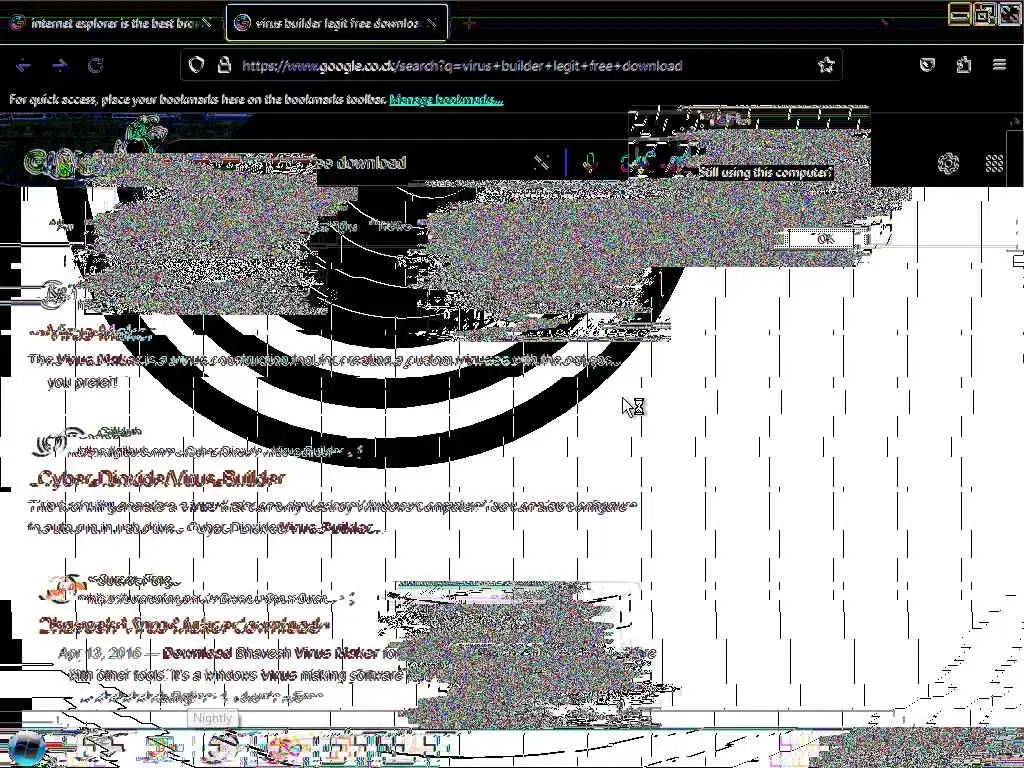Bookmark this page with the star icon
This screenshot has height=768, width=1024.
[x=826, y=65]
